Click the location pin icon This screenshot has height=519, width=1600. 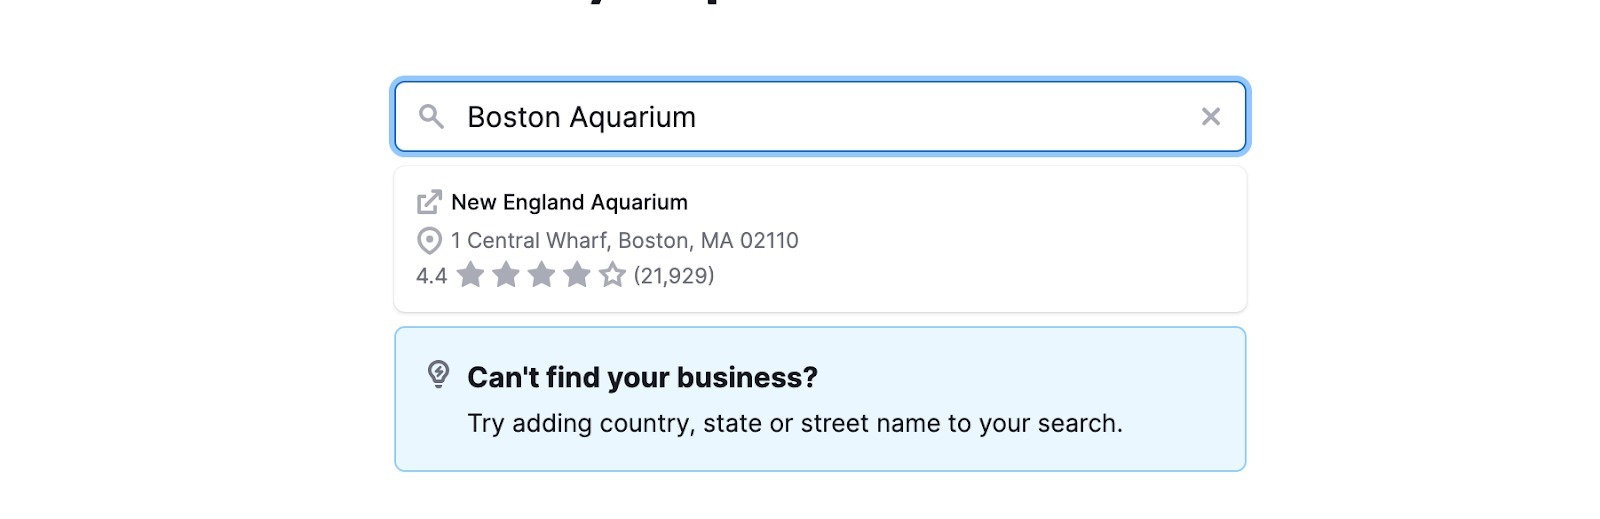coord(429,241)
